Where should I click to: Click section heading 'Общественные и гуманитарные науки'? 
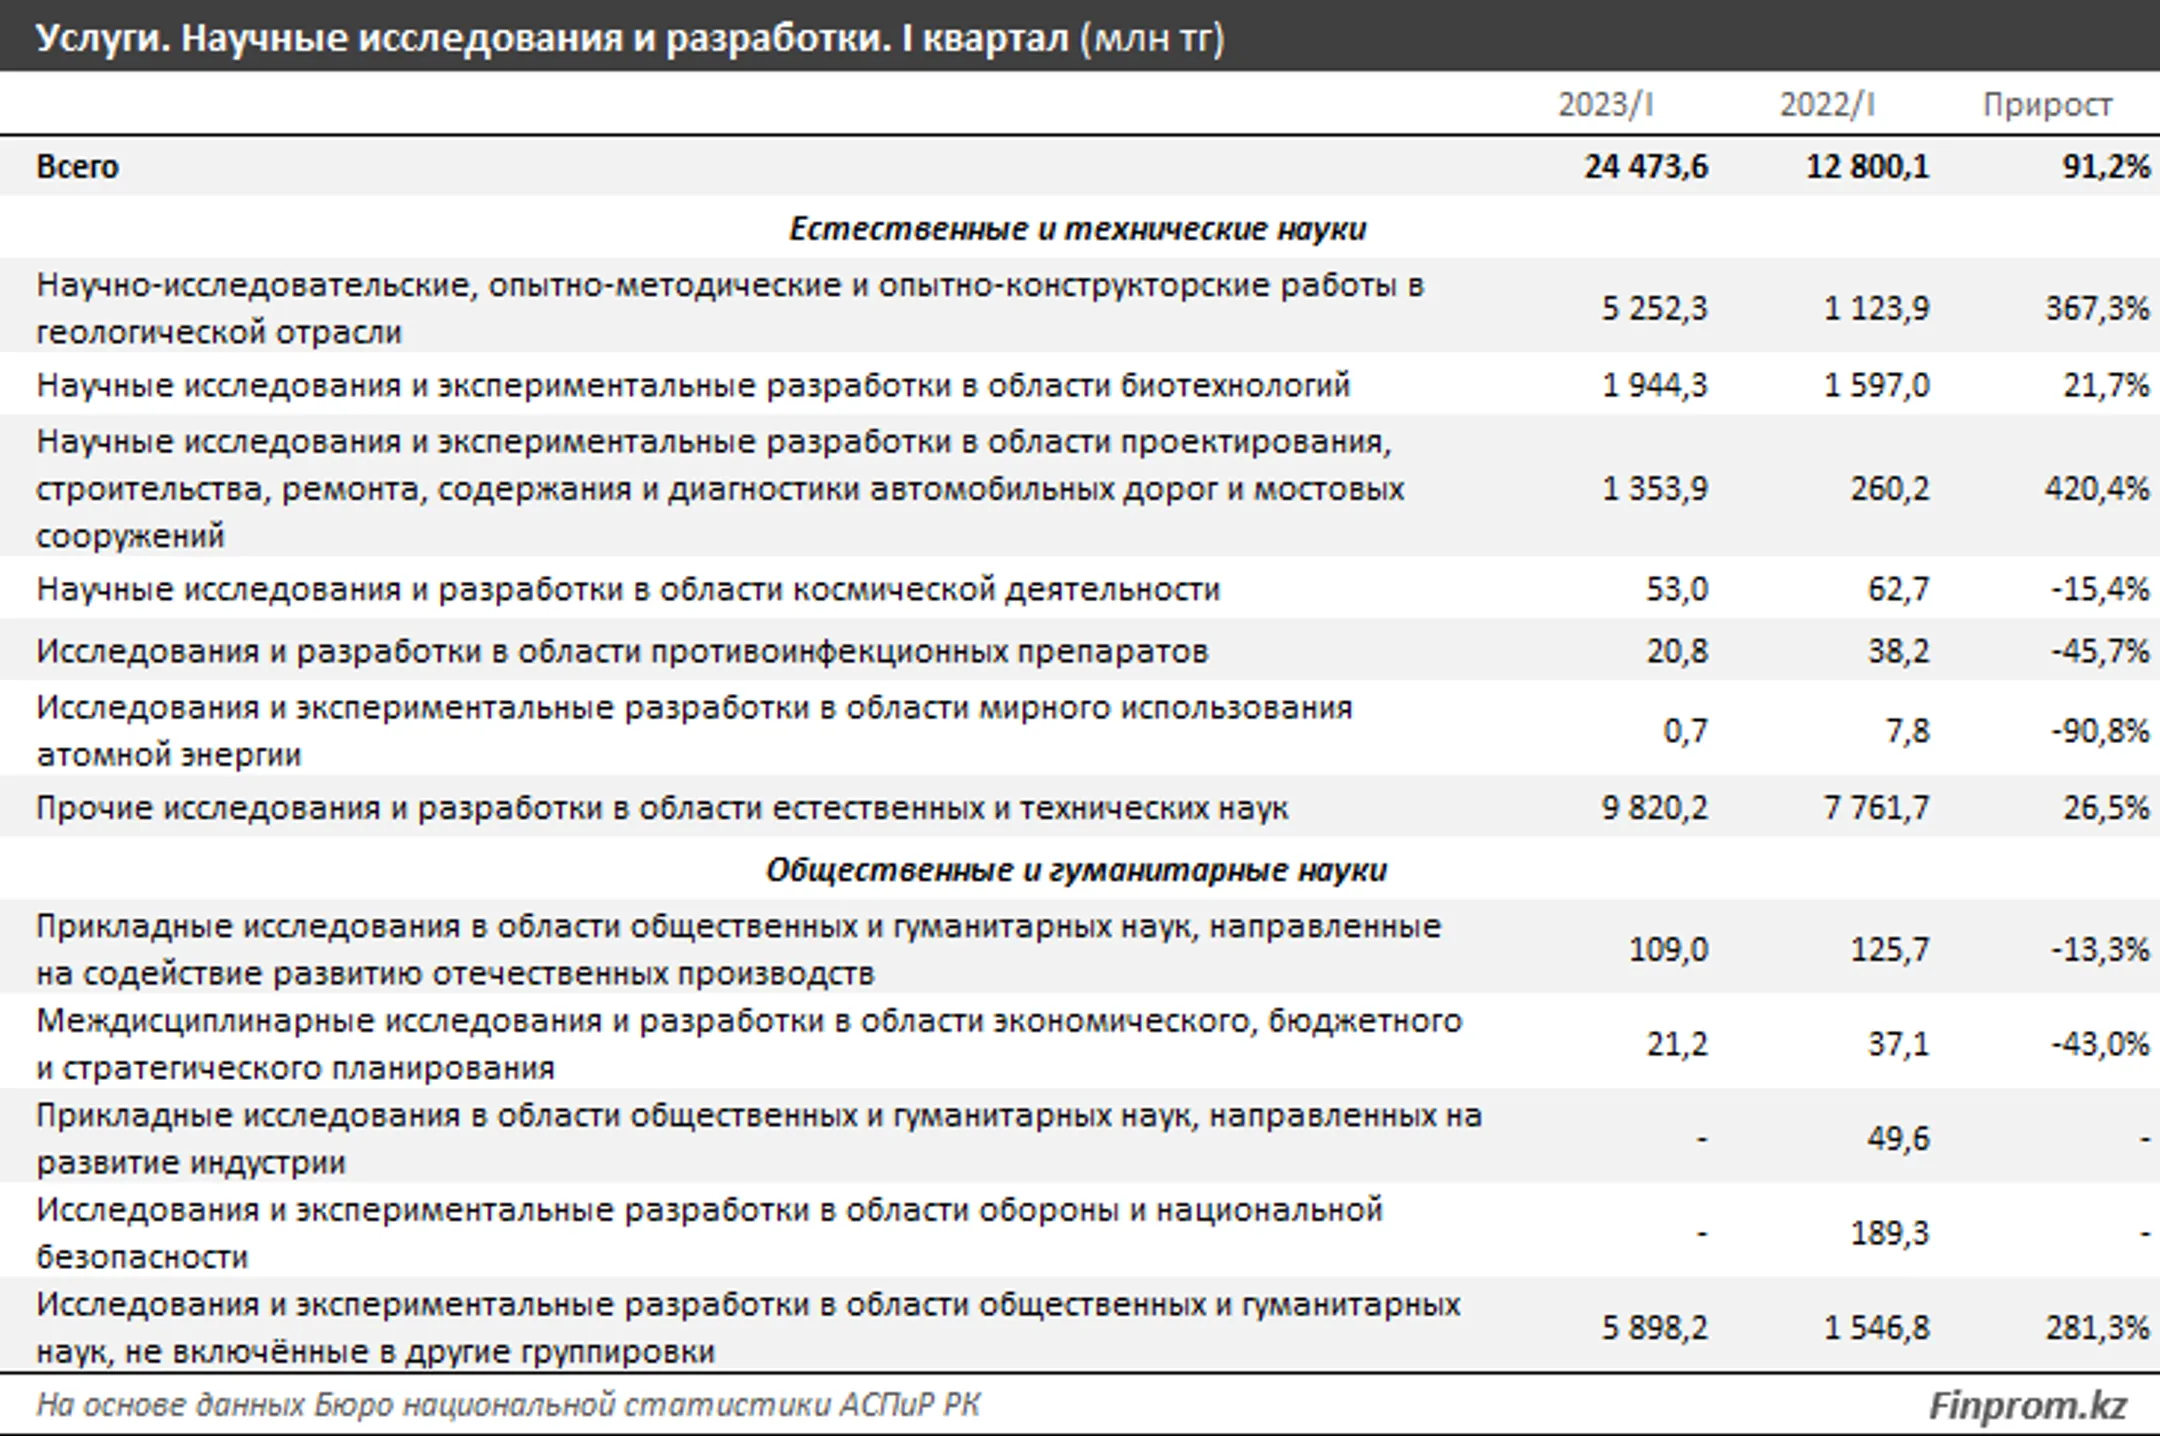[x=1077, y=869]
